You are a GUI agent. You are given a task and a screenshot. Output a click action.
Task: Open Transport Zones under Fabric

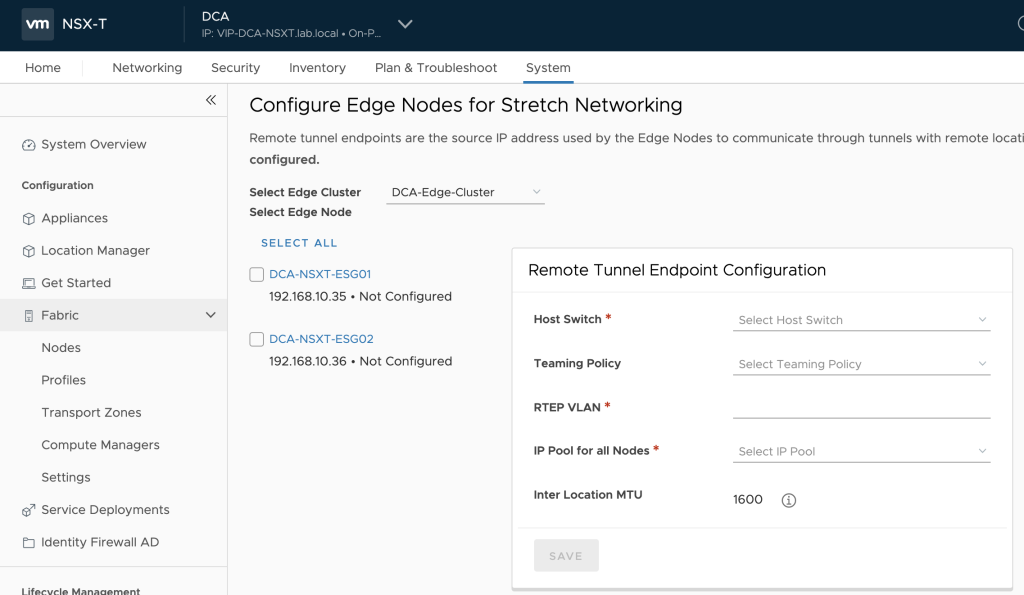[91, 413]
